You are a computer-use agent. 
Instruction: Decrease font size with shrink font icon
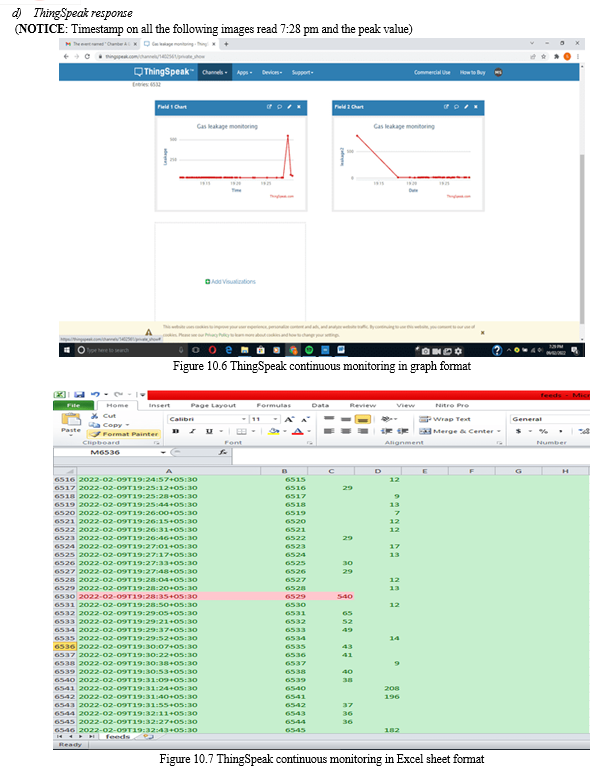coord(305,419)
